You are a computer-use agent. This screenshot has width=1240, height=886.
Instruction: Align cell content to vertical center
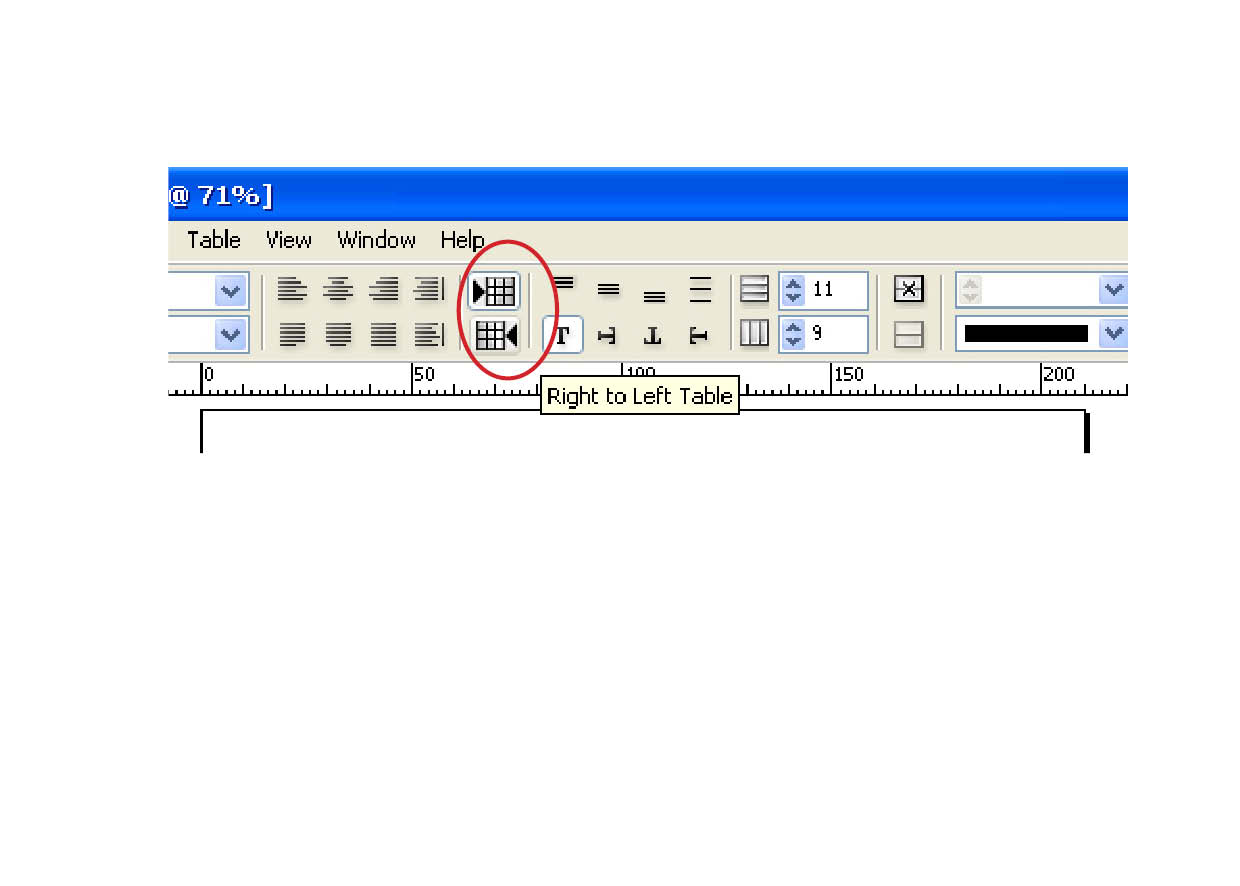tap(608, 290)
